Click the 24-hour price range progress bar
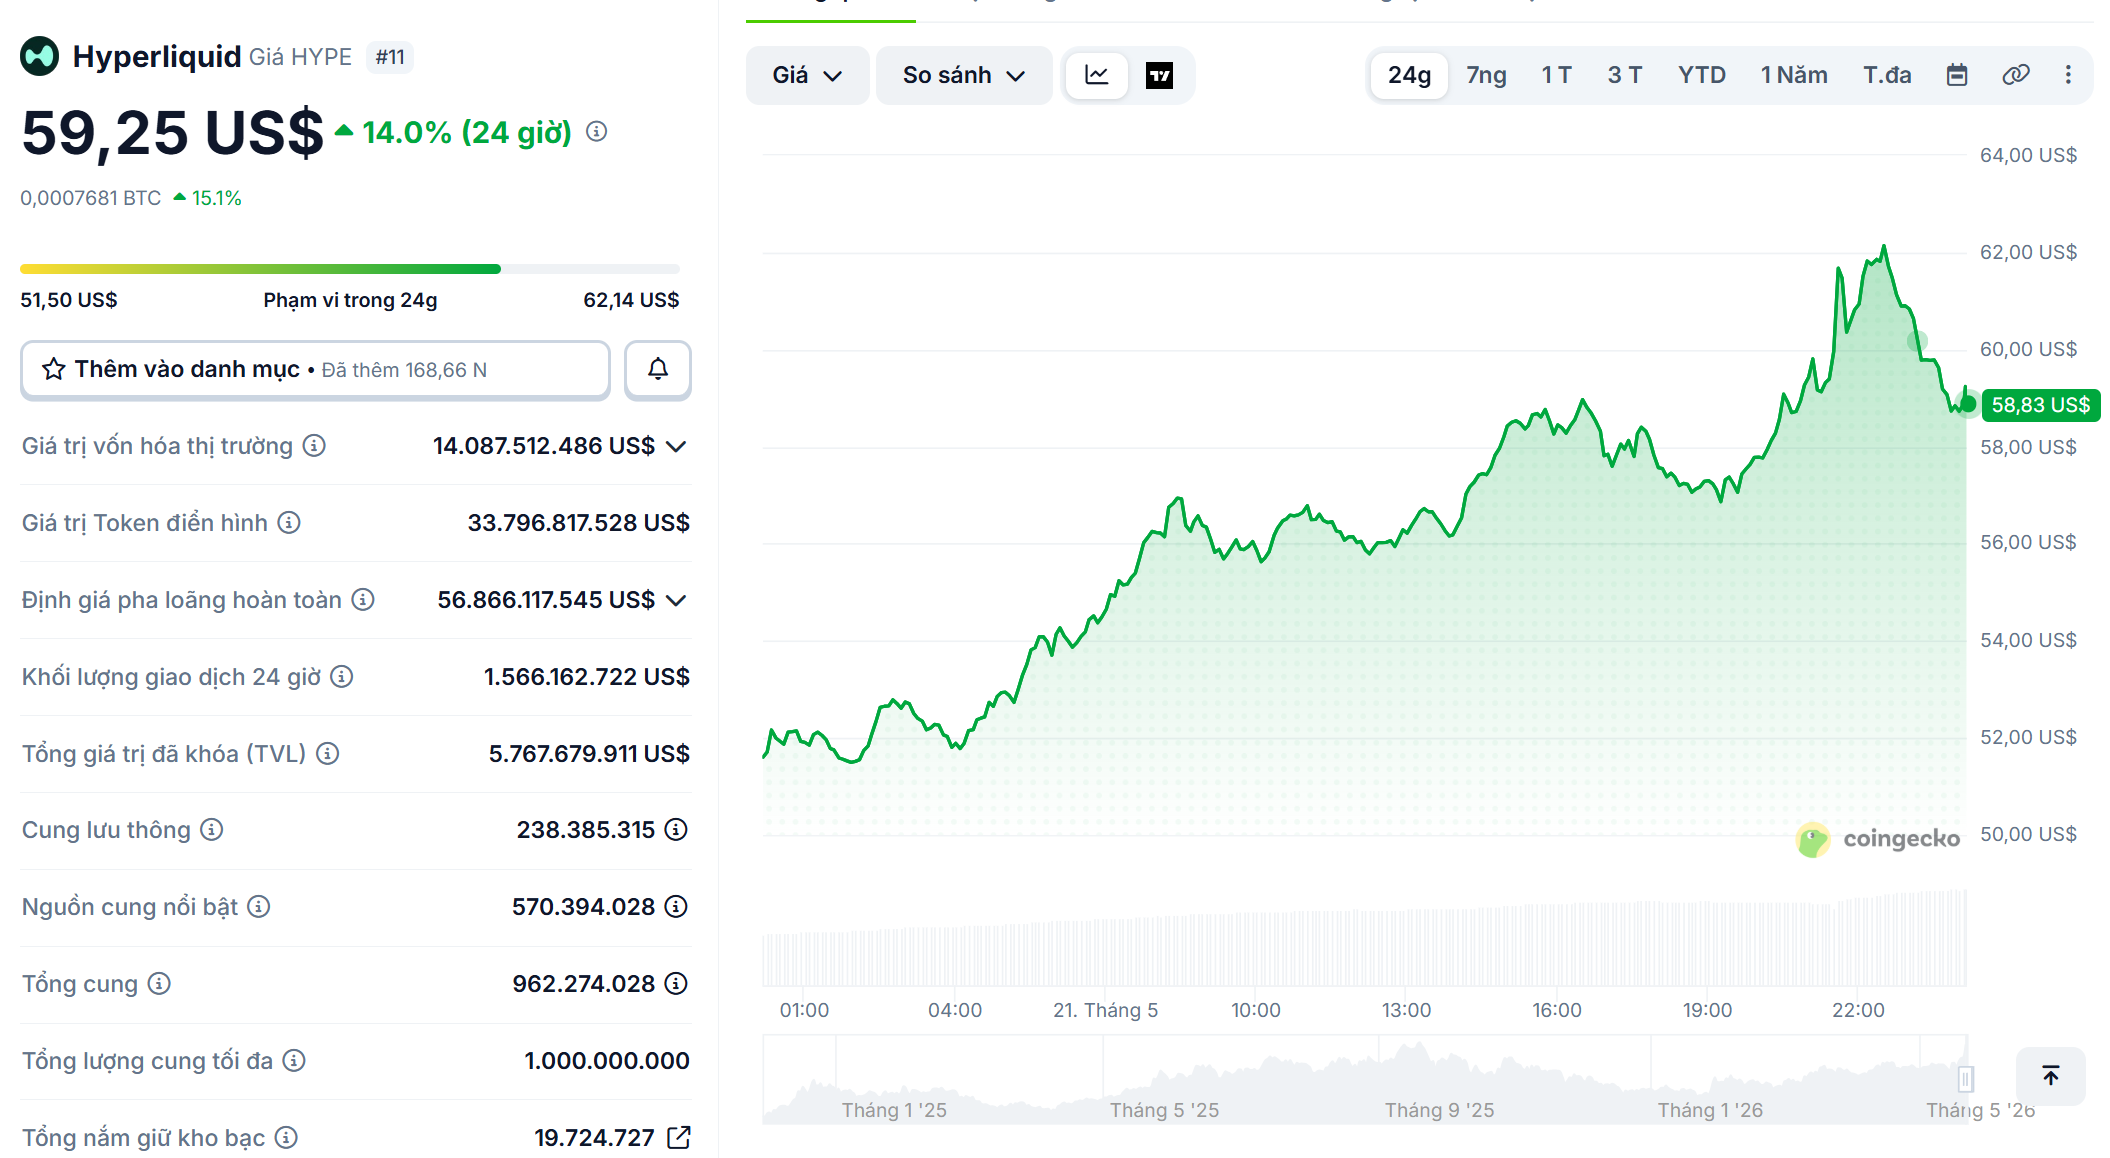The width and height of the screenshot is (2110, 1158). coord(350,269)
